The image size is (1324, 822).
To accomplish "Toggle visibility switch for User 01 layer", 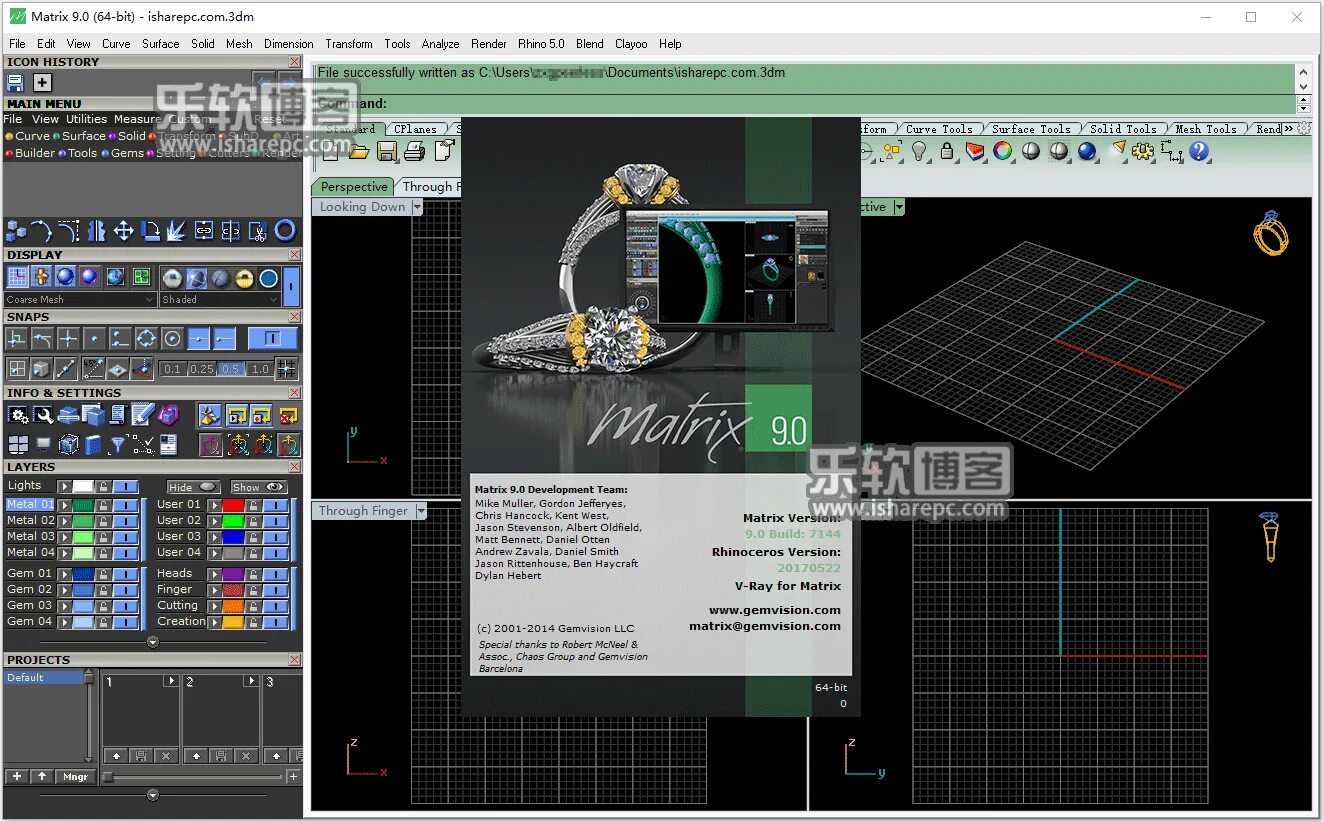I will 276,505.
